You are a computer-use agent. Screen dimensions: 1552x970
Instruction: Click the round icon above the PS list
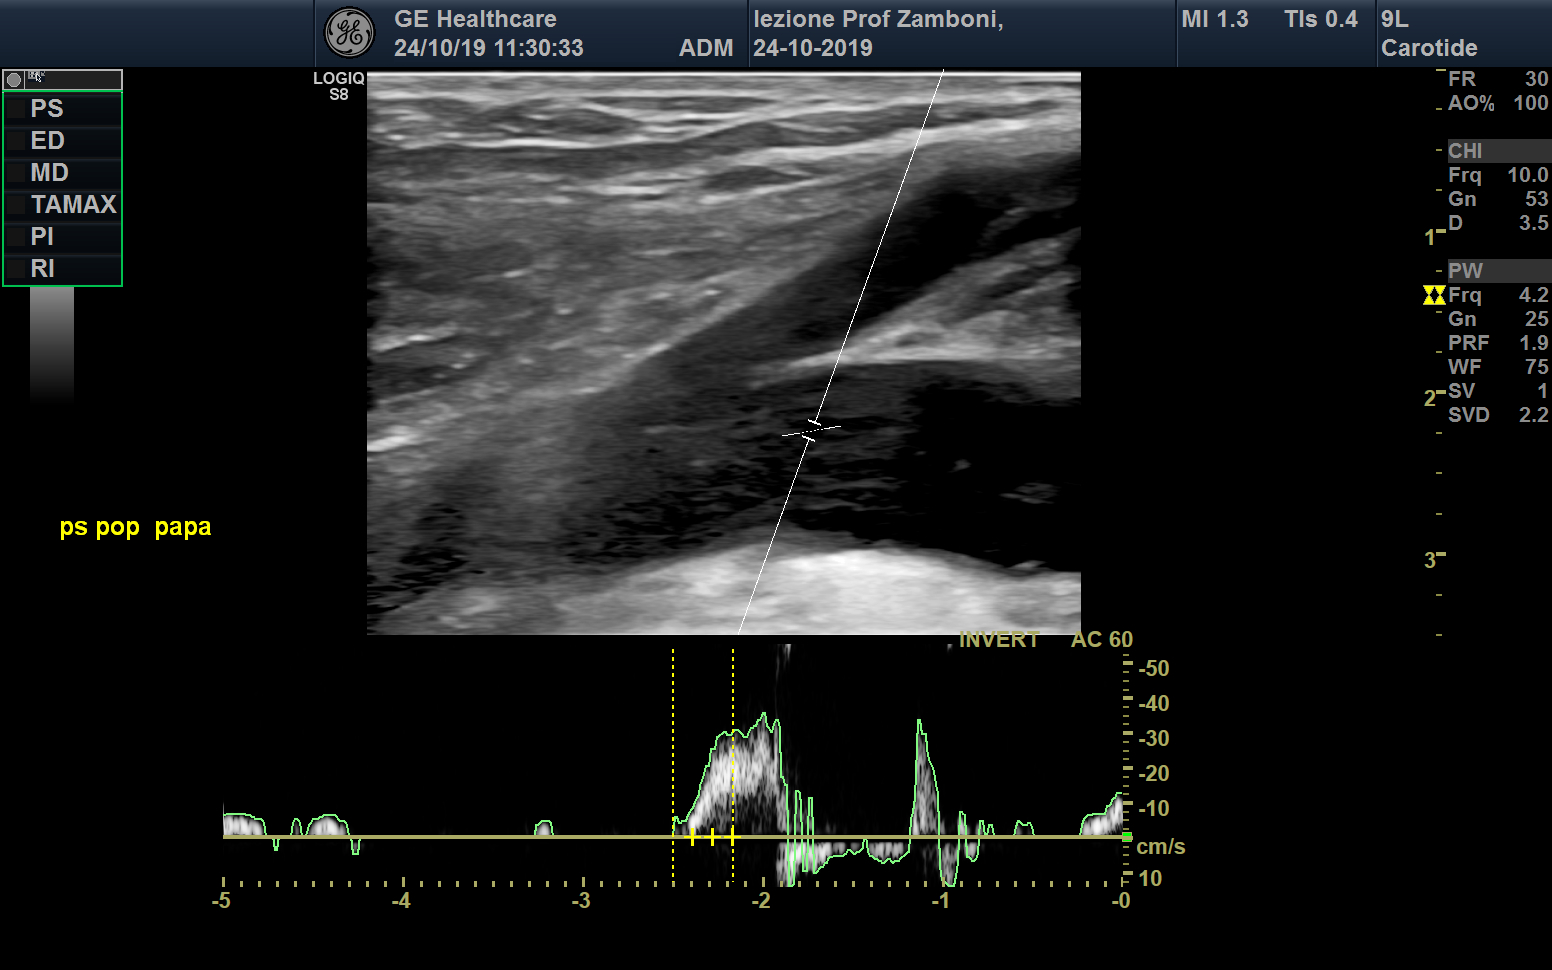(x=14, y=80)
